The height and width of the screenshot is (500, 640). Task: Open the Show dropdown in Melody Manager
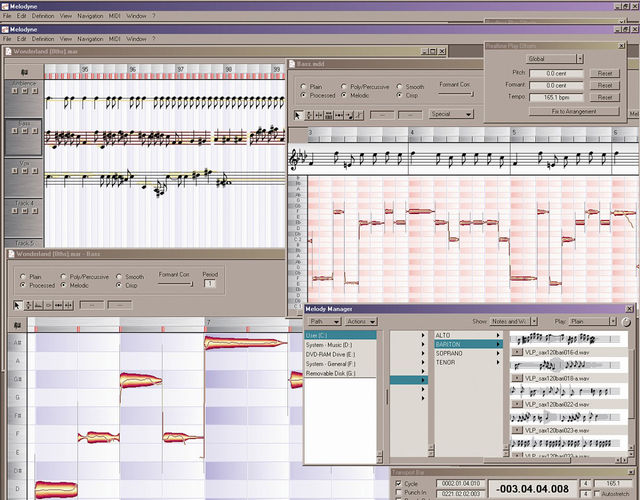tap(513, 322)
